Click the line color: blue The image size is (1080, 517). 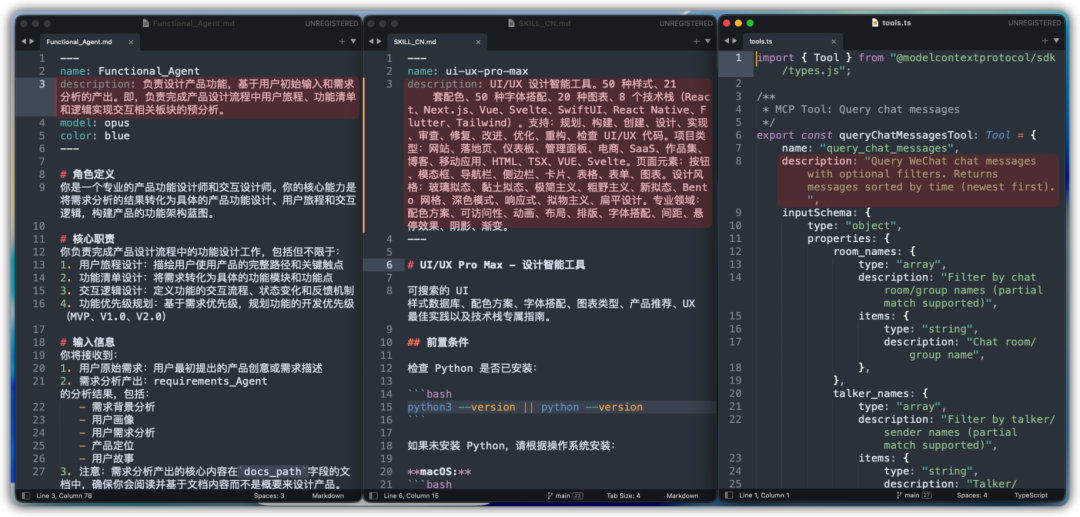(x=94, y=136)
